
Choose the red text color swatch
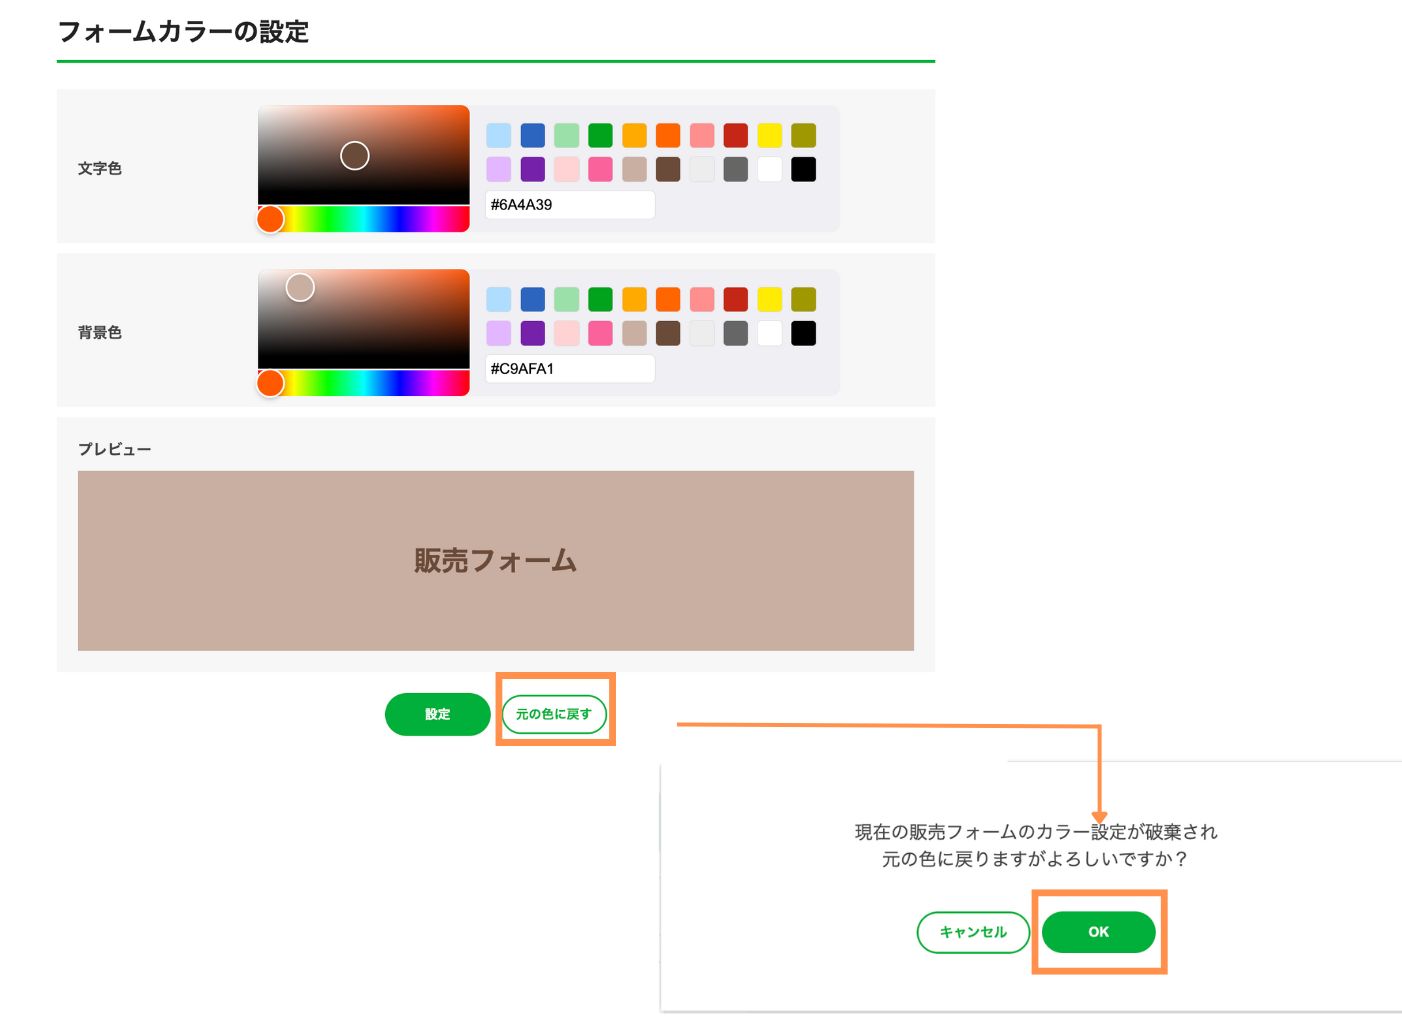[x=735, y=135]
